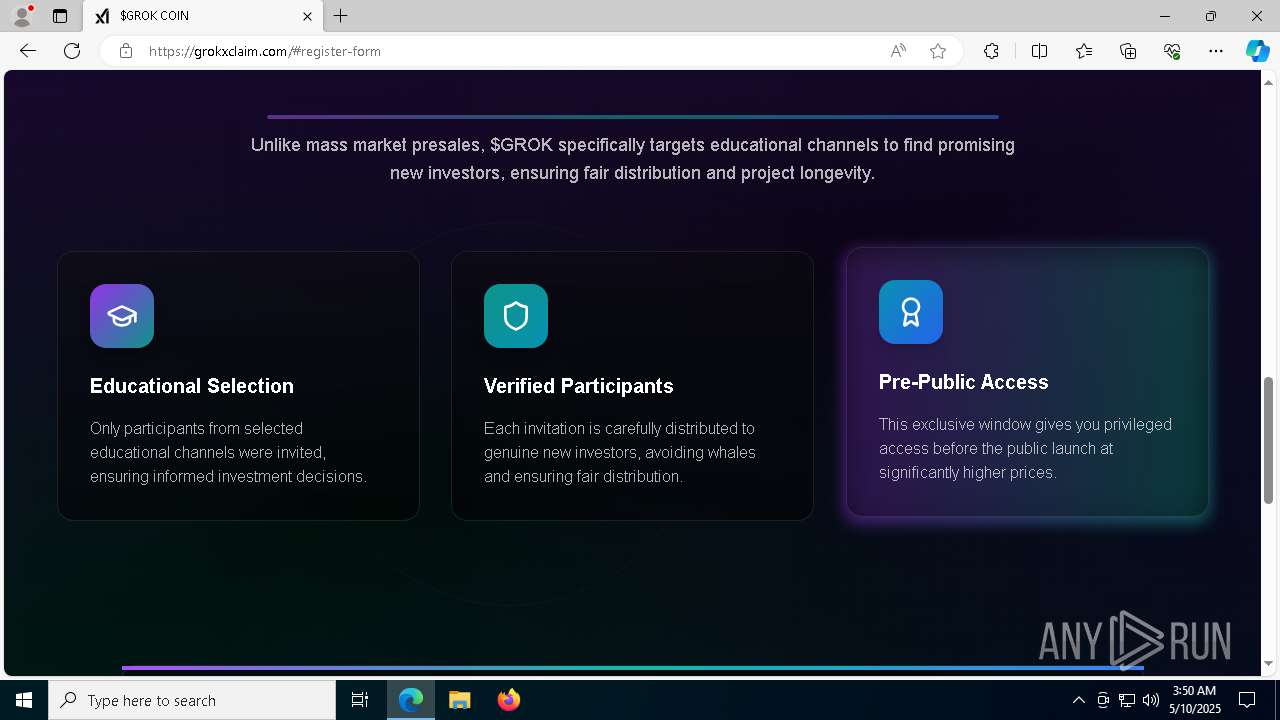This screenshot has height=720, width=1280.
Task: Go back with the browser back arrow
Action: tap(28, 51)
